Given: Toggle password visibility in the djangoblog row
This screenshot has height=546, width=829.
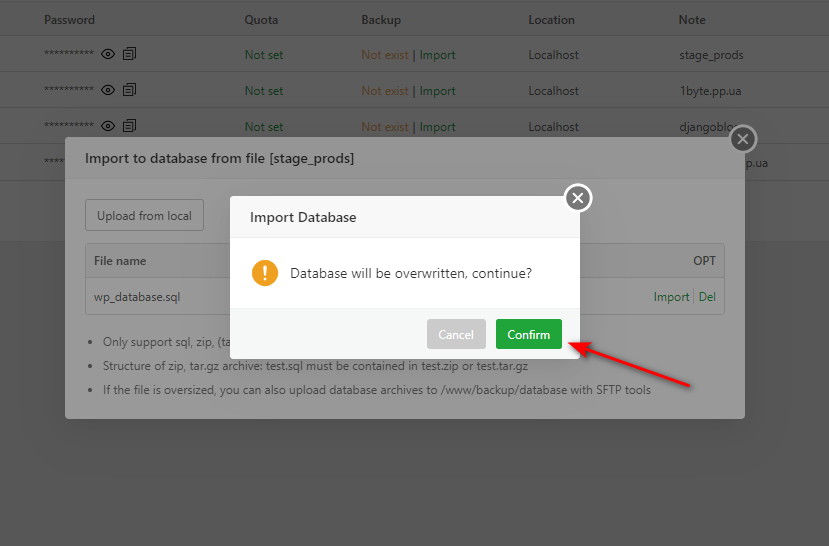Looking at the screenshot, I should coord(108,127).
